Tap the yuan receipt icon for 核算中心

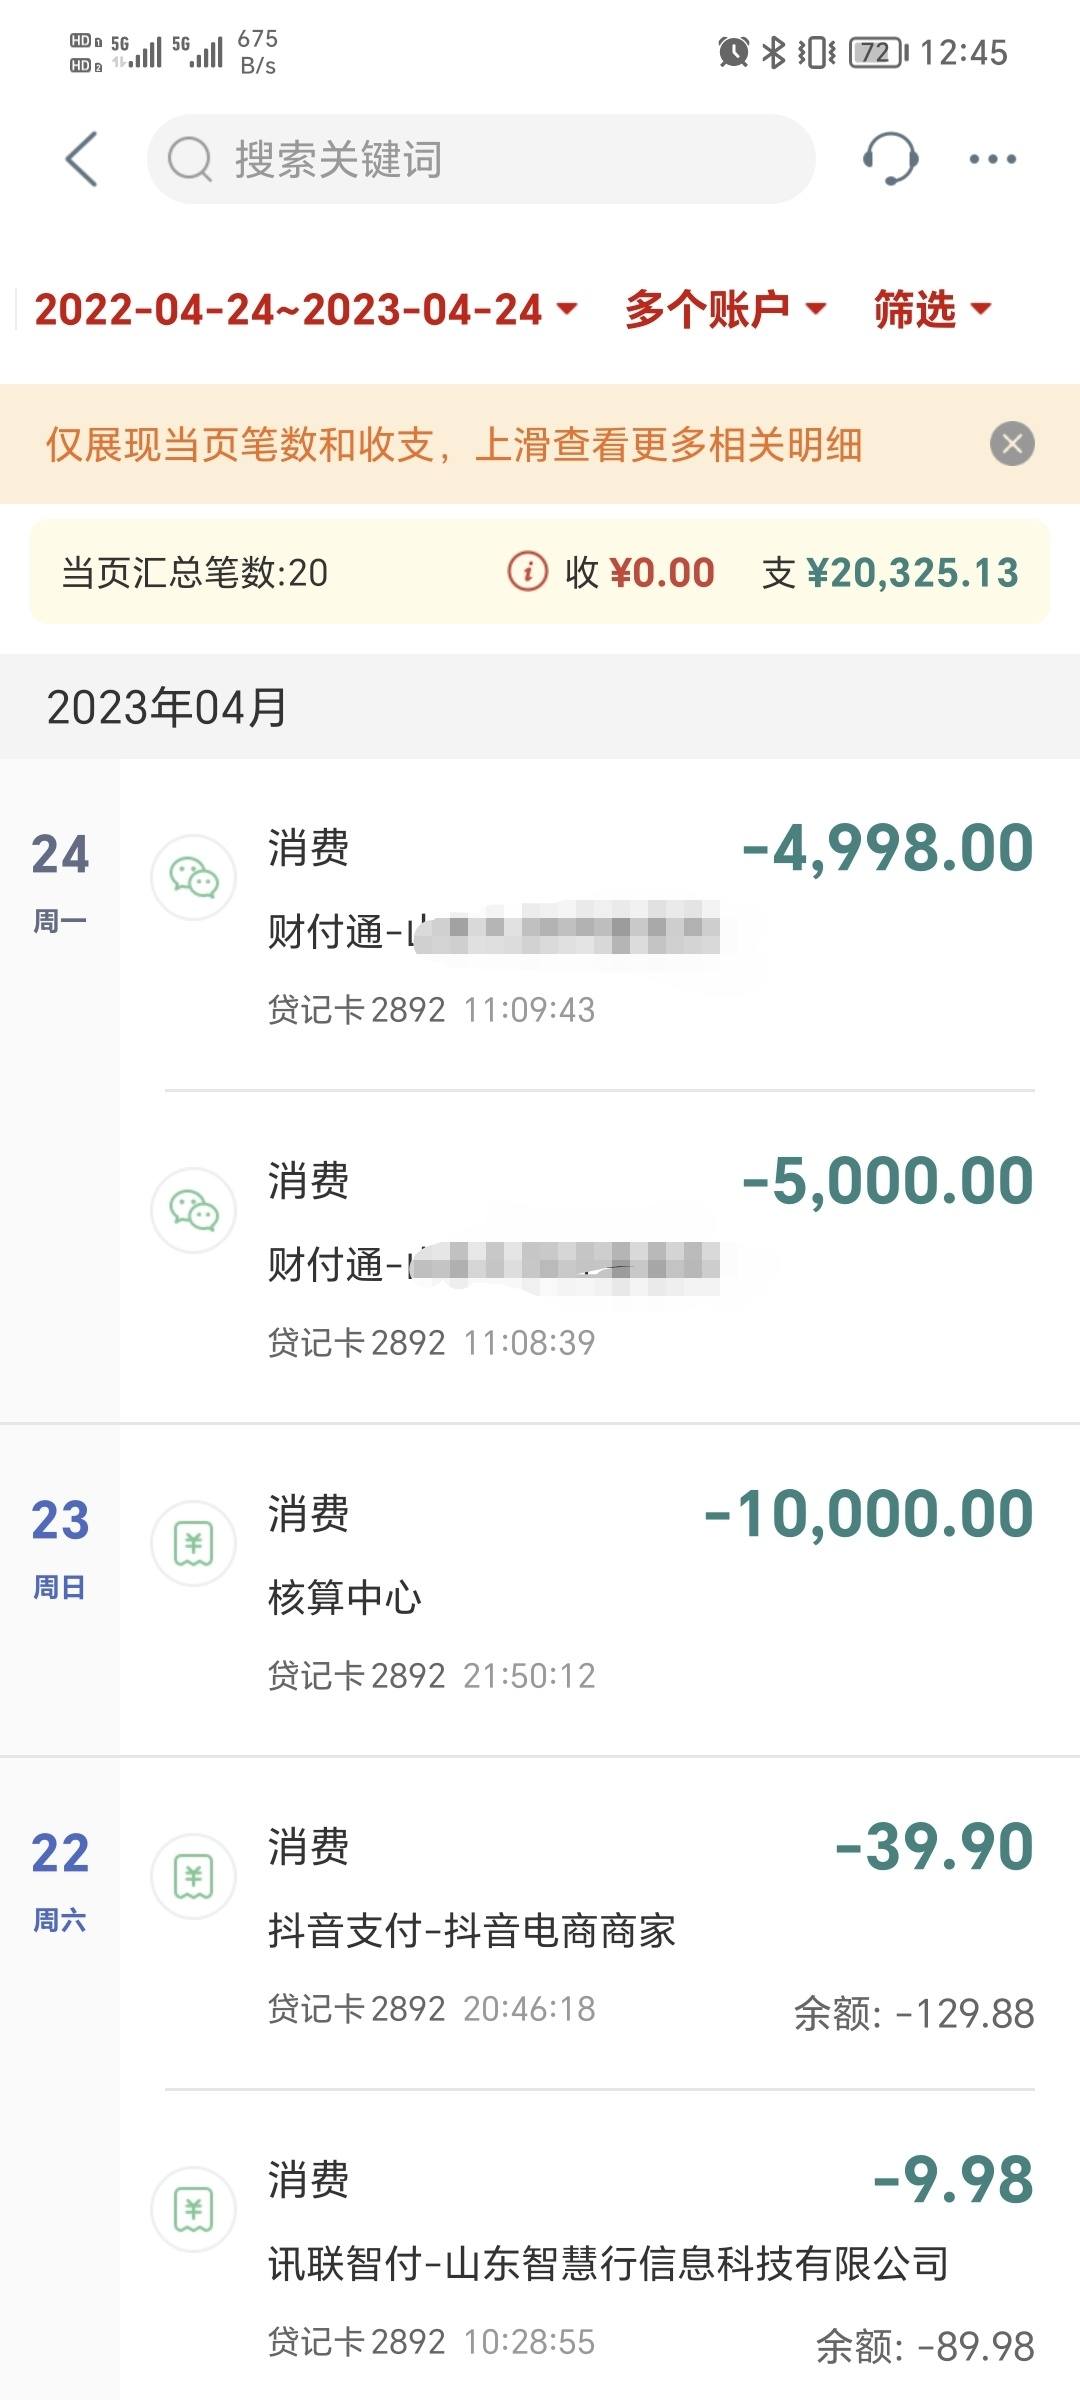(x=193, y=1543)
